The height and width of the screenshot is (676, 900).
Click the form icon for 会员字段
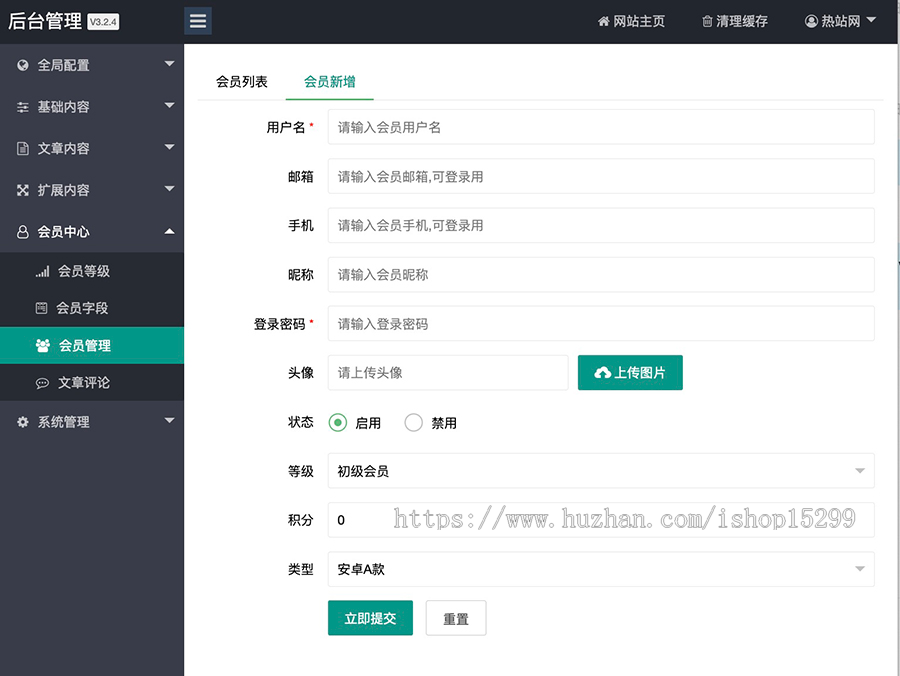pyautogui.click(x=41, y=308)
